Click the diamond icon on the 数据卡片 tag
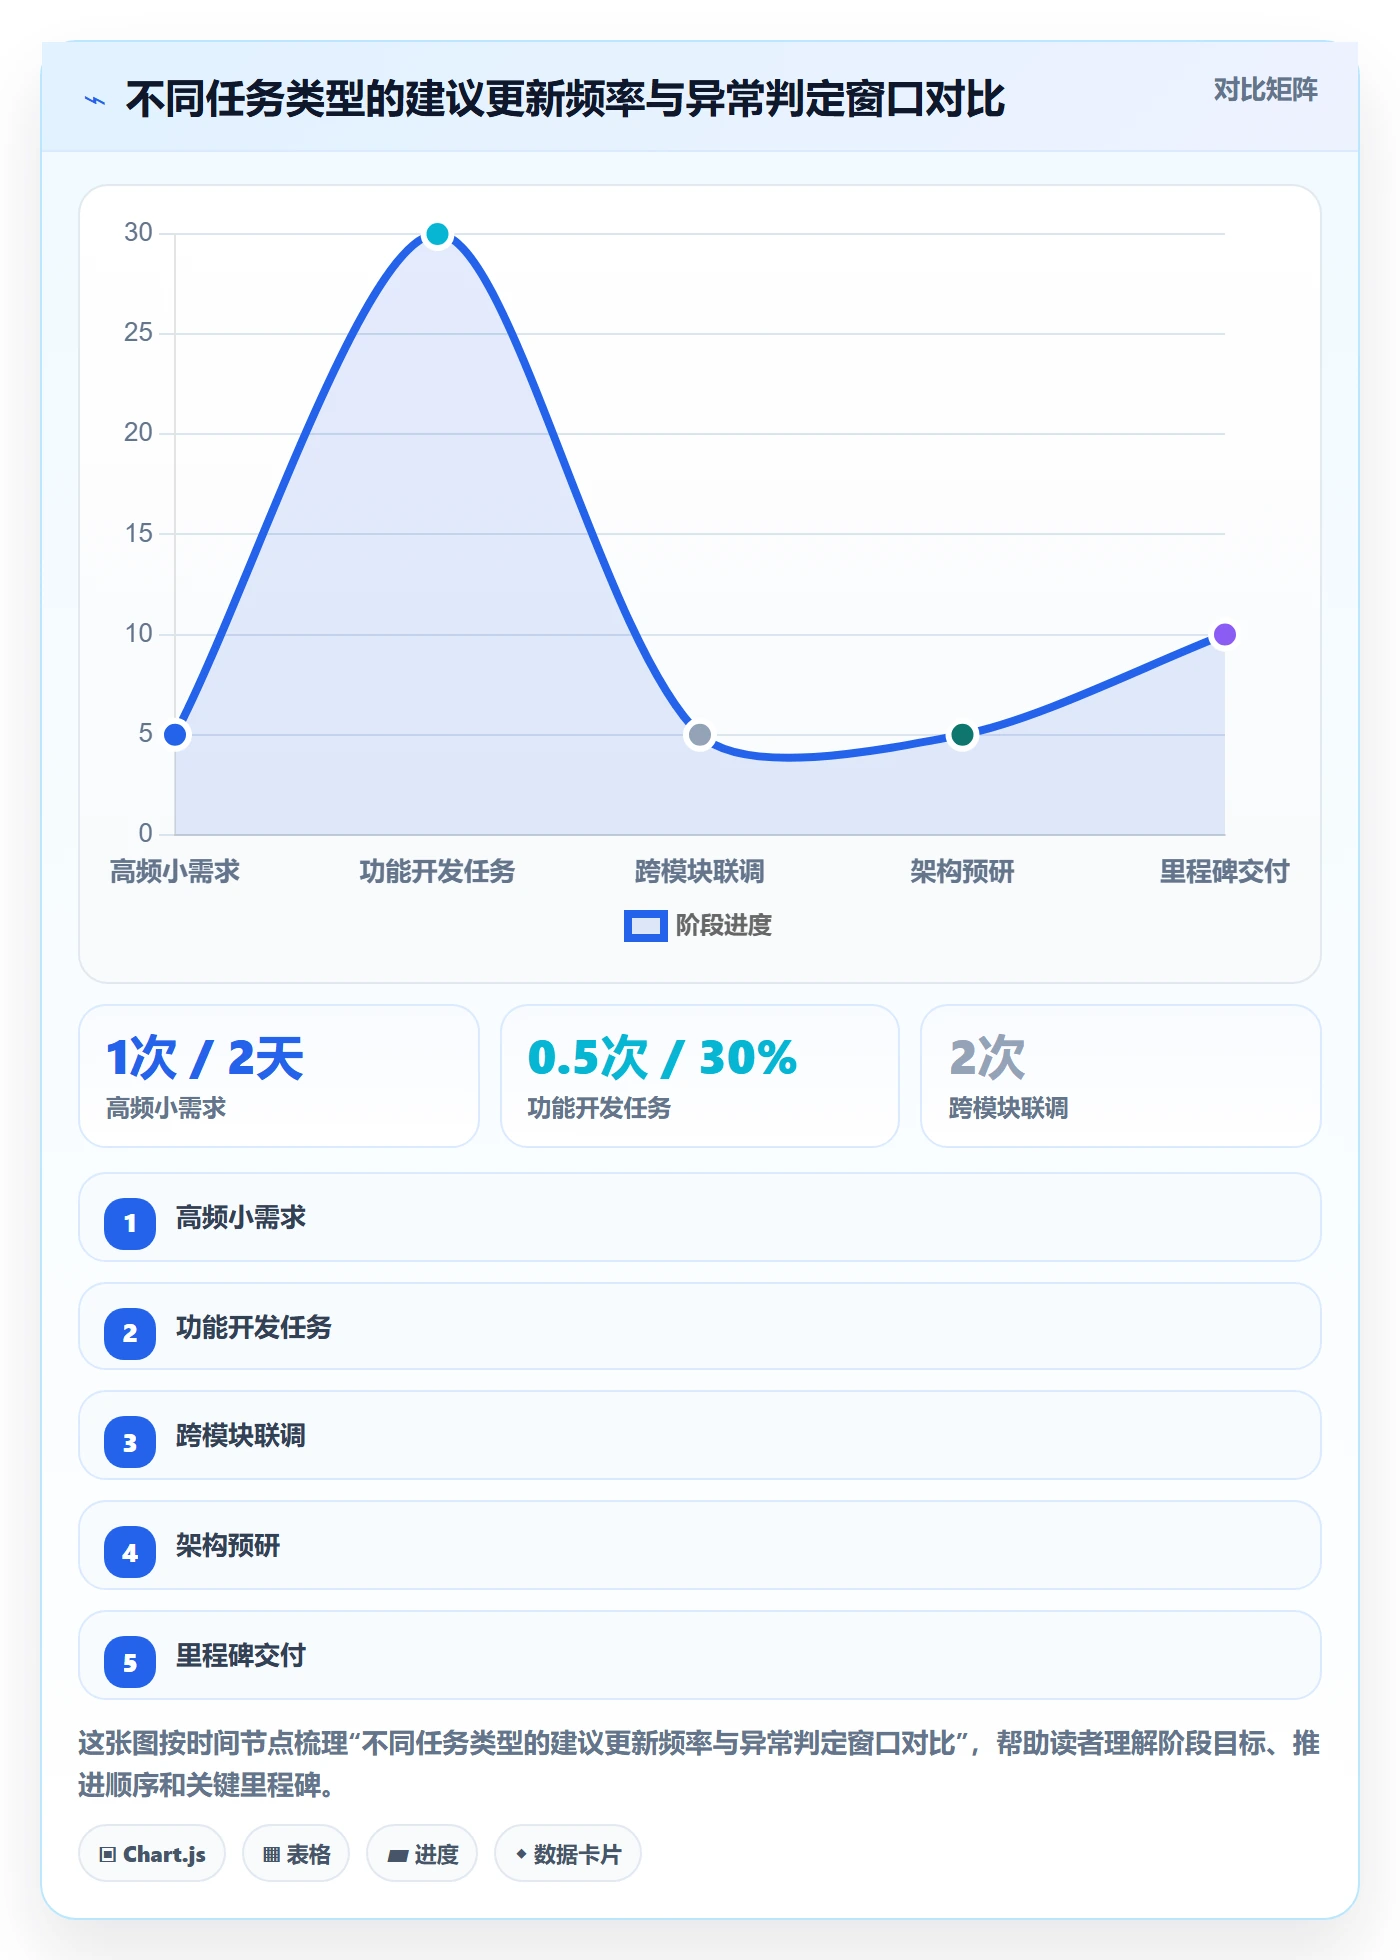Screen dimensions: 1400x1960 click(521, 1854)
